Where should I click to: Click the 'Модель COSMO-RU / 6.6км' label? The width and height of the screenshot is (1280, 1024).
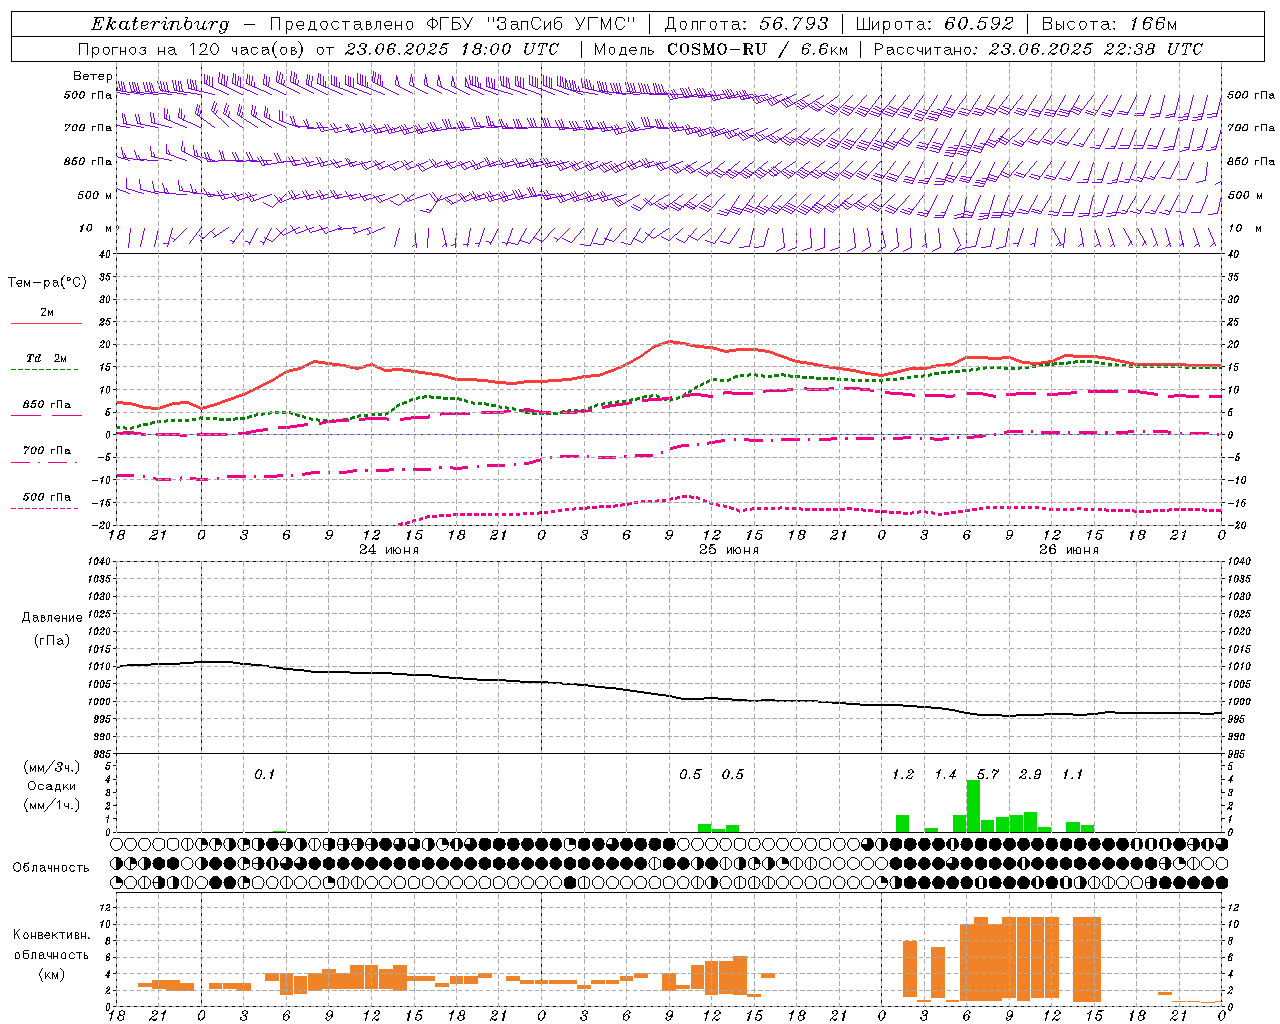click(721, 49)
